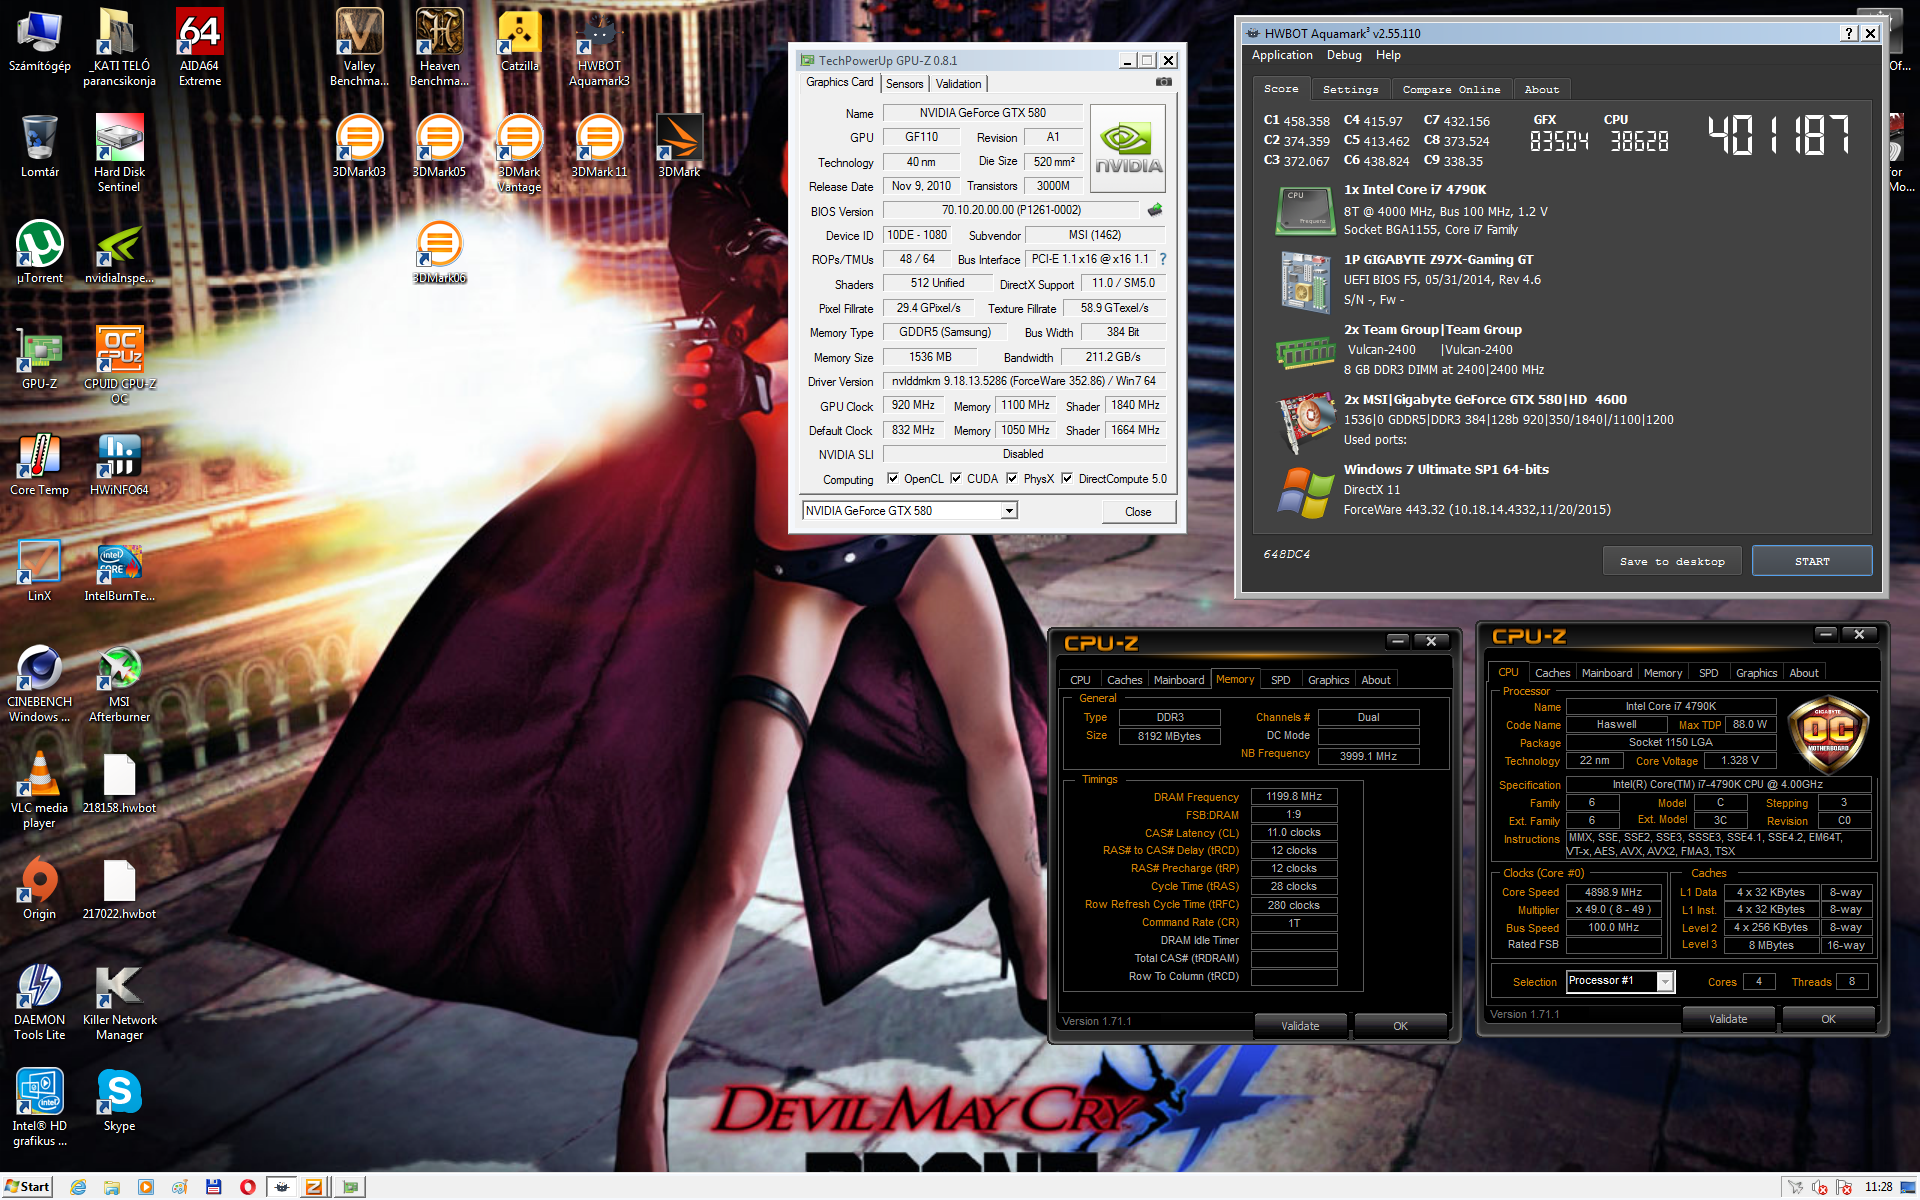
Task: Open the Core Temp desktop icon
Action: point(40,464)
